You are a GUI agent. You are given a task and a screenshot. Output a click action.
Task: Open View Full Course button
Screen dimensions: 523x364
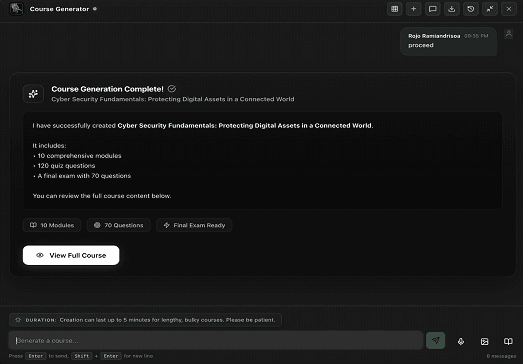pyautogui.click(x=71, y=255)
